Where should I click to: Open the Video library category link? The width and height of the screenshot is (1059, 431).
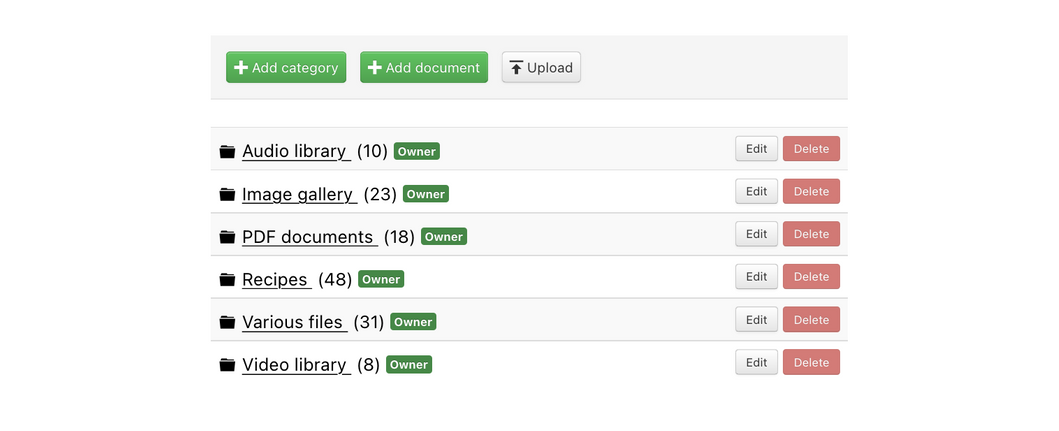coord(296,365)
